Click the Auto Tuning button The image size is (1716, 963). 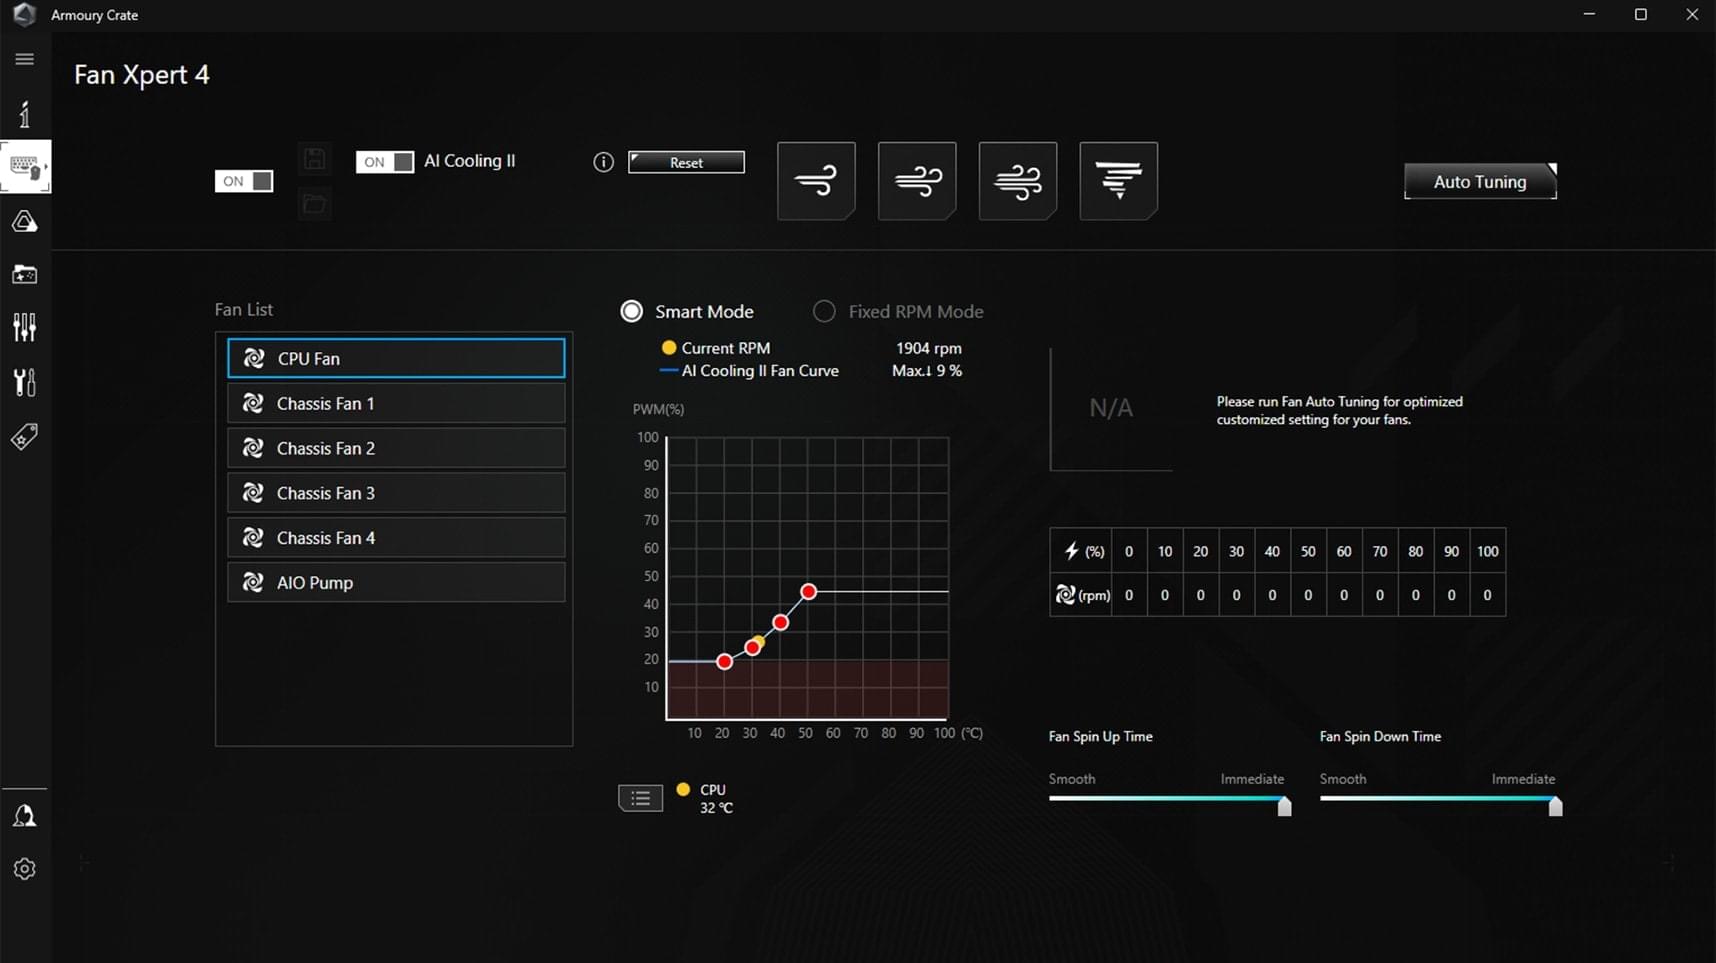(1480, 181)
